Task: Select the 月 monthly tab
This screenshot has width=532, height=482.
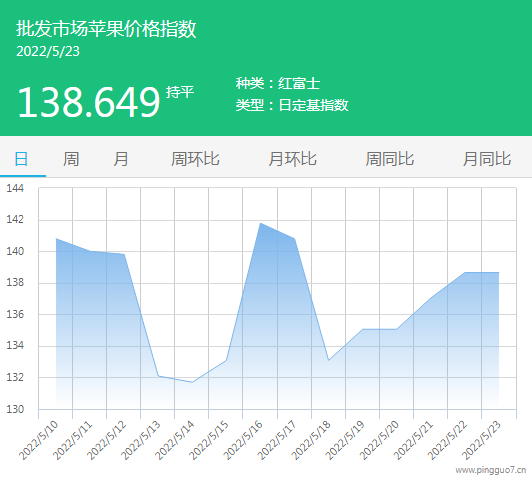Action: point(121,159)
